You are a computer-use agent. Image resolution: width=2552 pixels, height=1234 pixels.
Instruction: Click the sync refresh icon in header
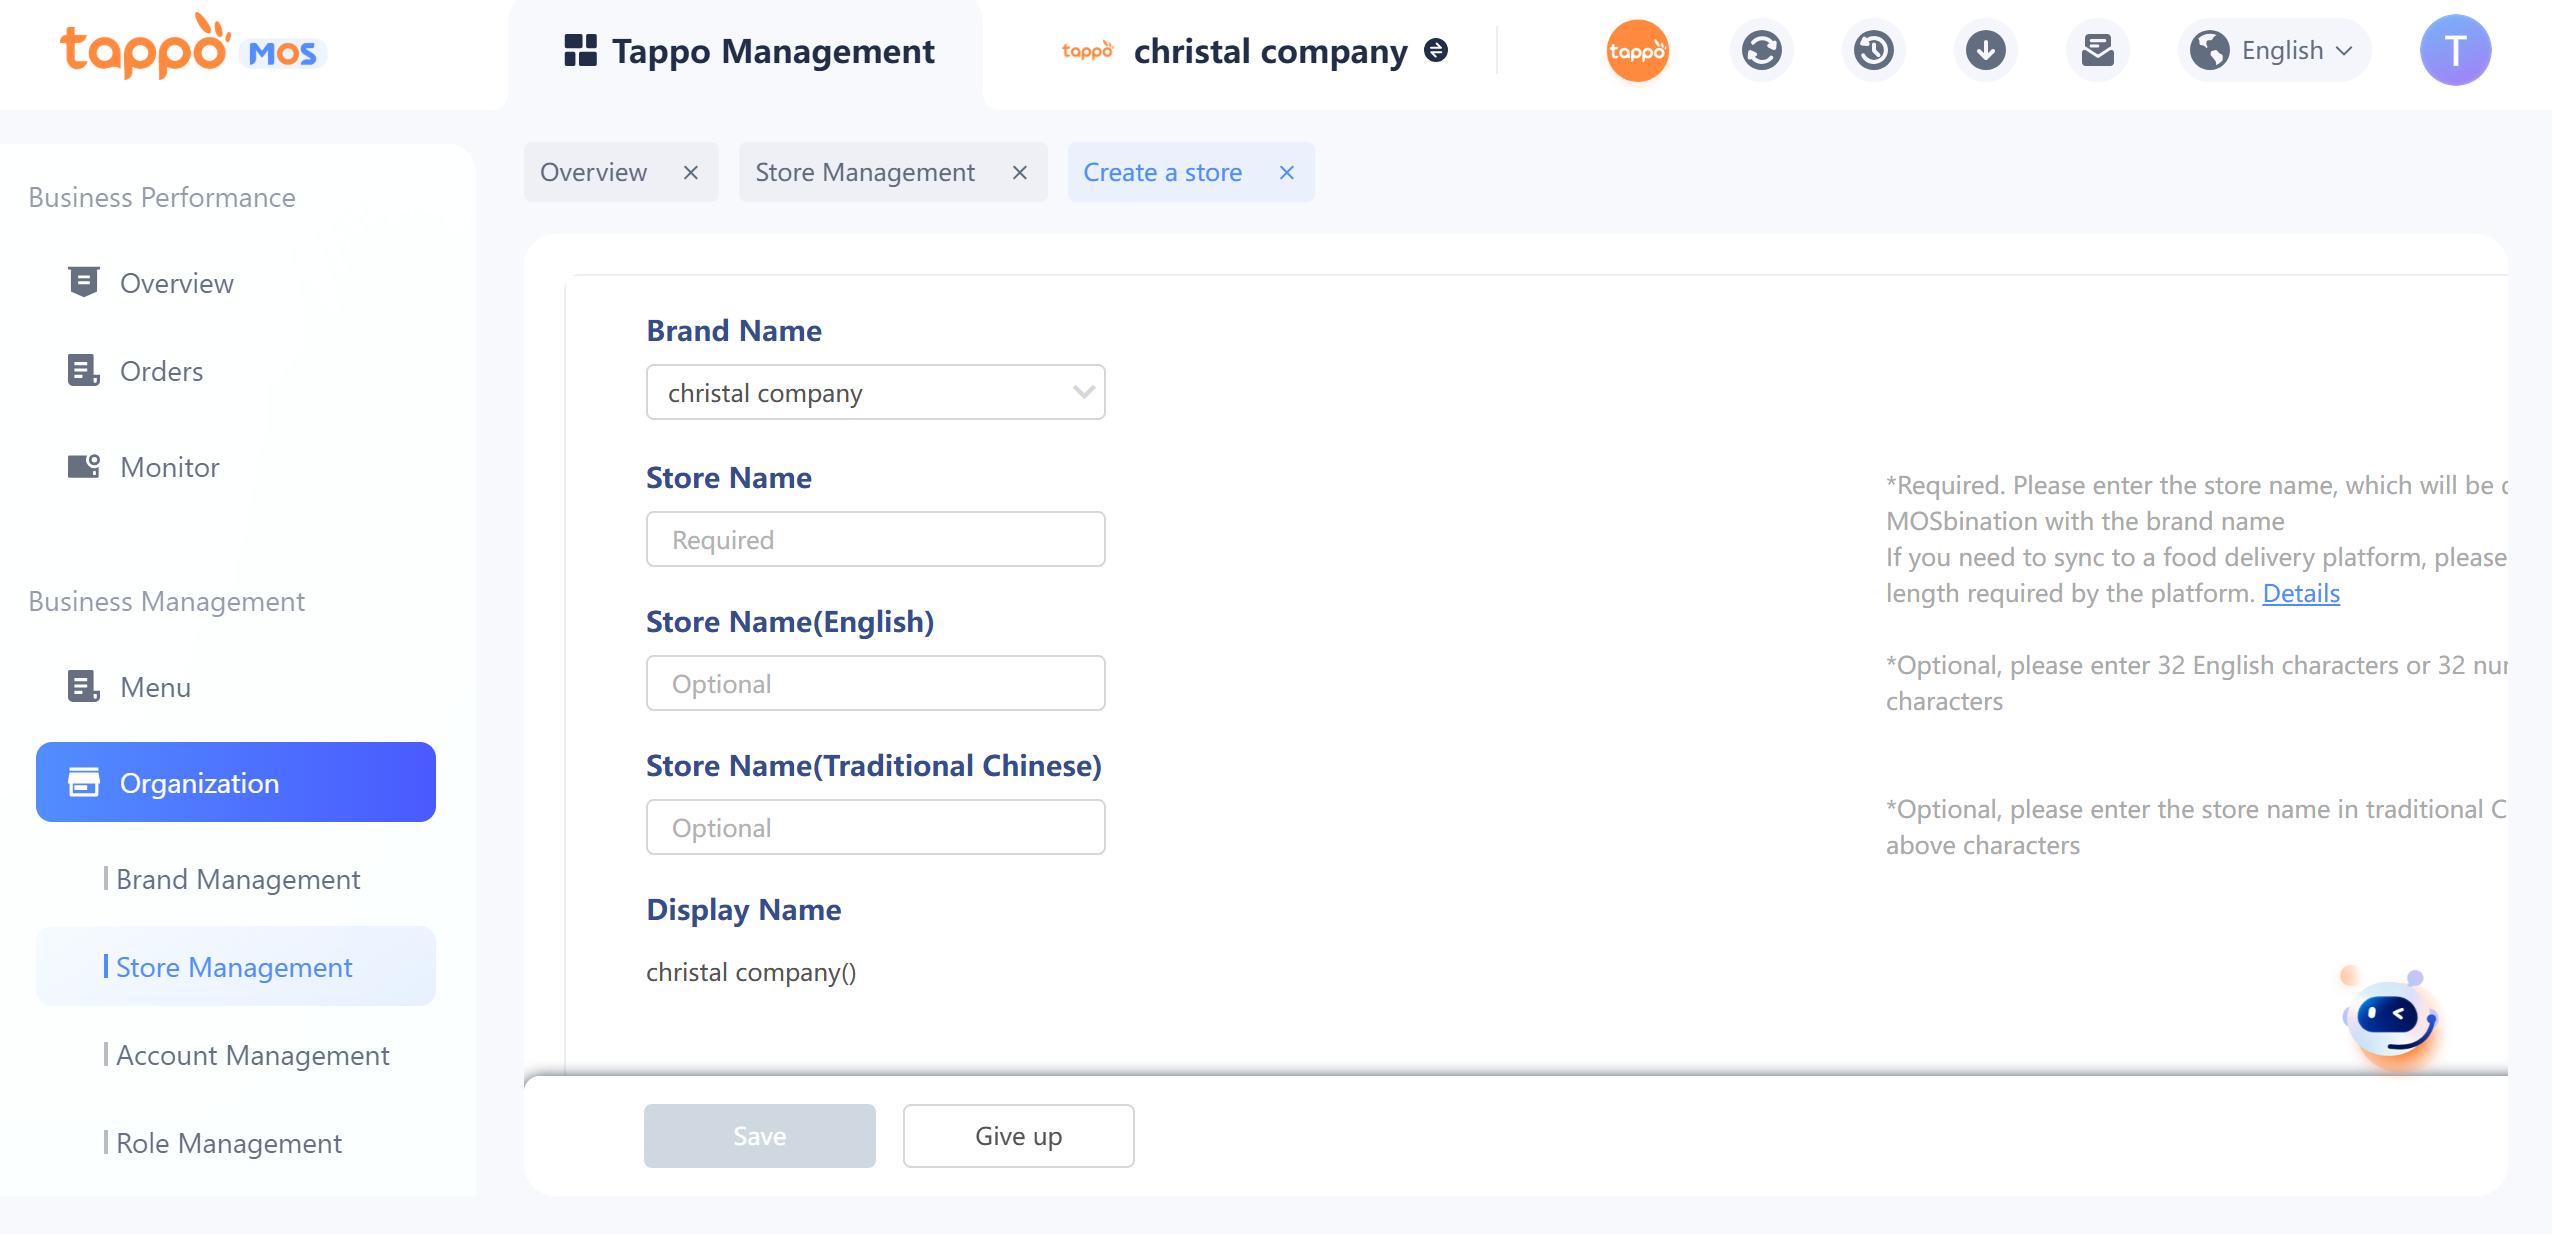[1761, 50]
